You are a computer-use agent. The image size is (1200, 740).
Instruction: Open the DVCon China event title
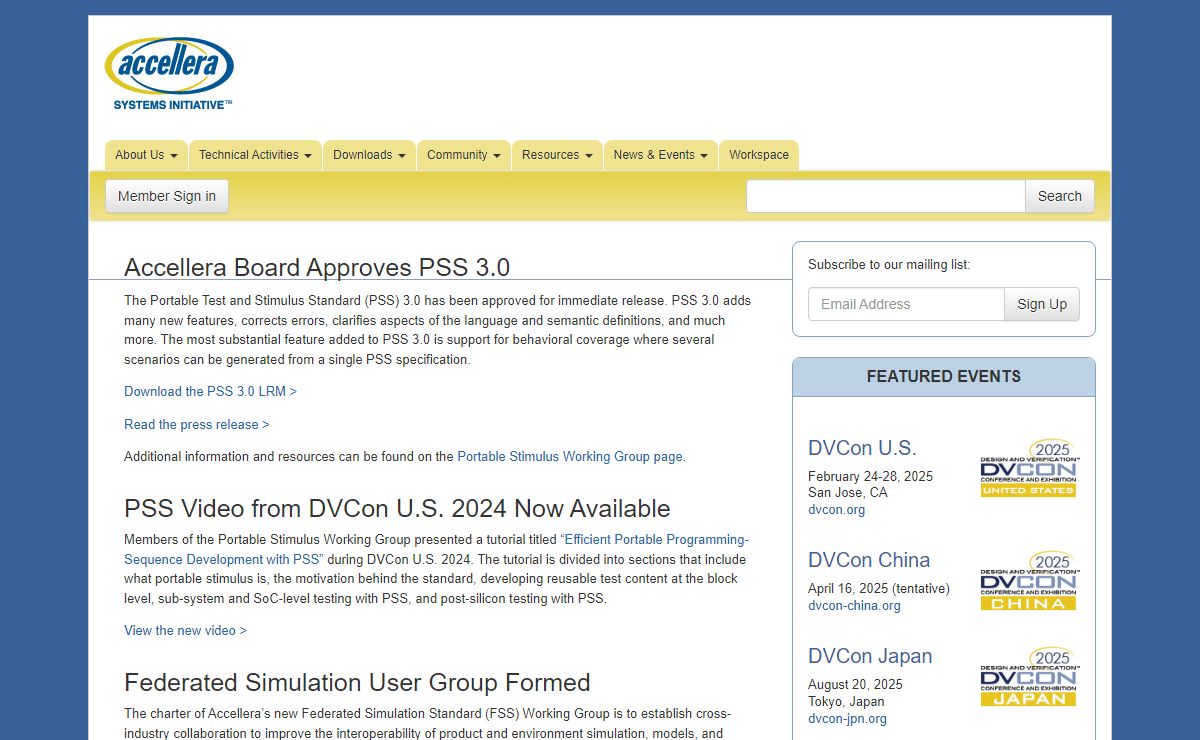[869, 560]
